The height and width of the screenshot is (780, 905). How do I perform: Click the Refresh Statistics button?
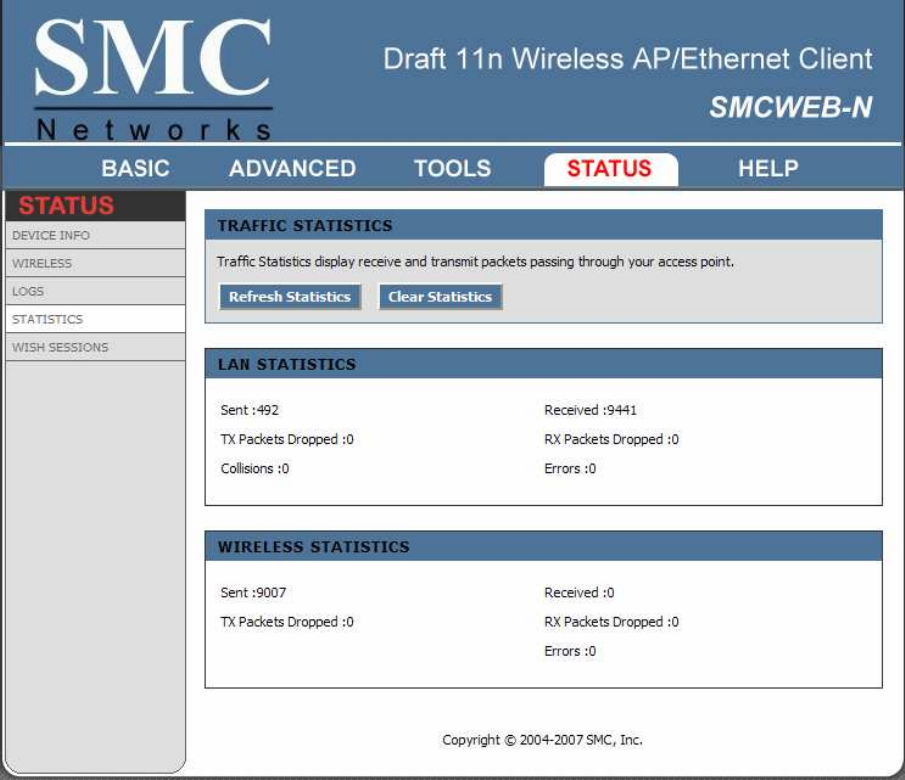290,297
